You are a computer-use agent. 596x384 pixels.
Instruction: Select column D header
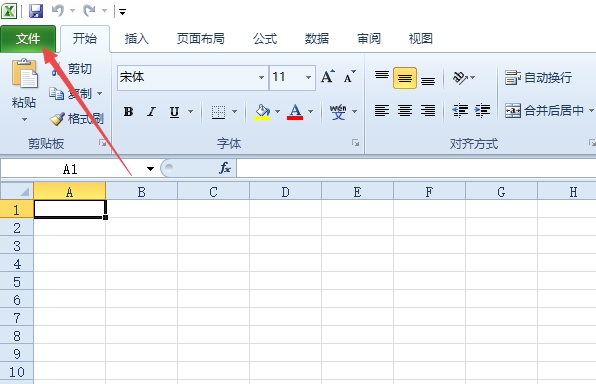click(x=285, y=192)
